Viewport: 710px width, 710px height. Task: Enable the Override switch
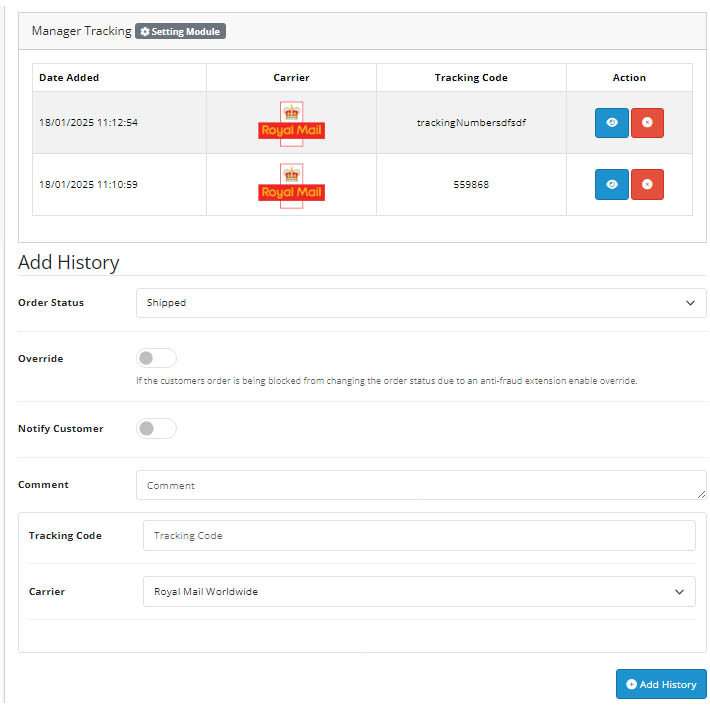[156, 358]
